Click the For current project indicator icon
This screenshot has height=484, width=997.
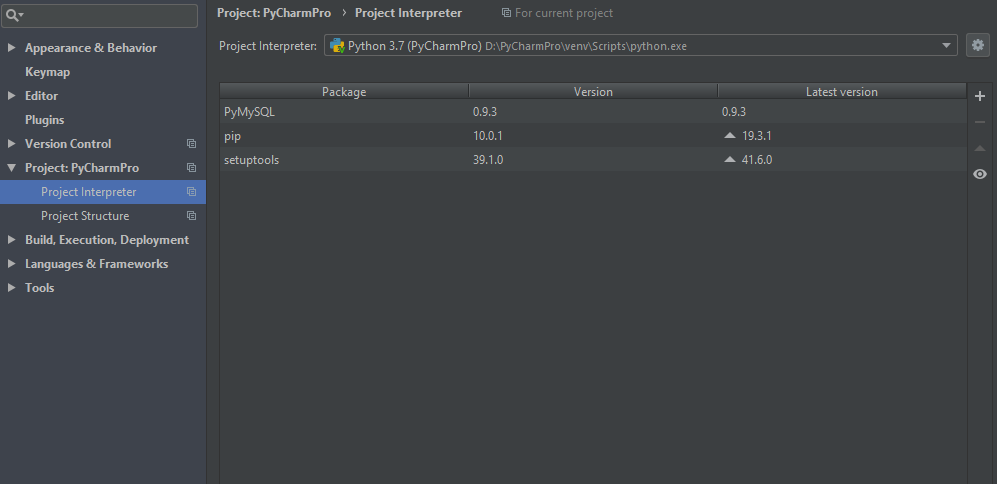tap(506, 13)
